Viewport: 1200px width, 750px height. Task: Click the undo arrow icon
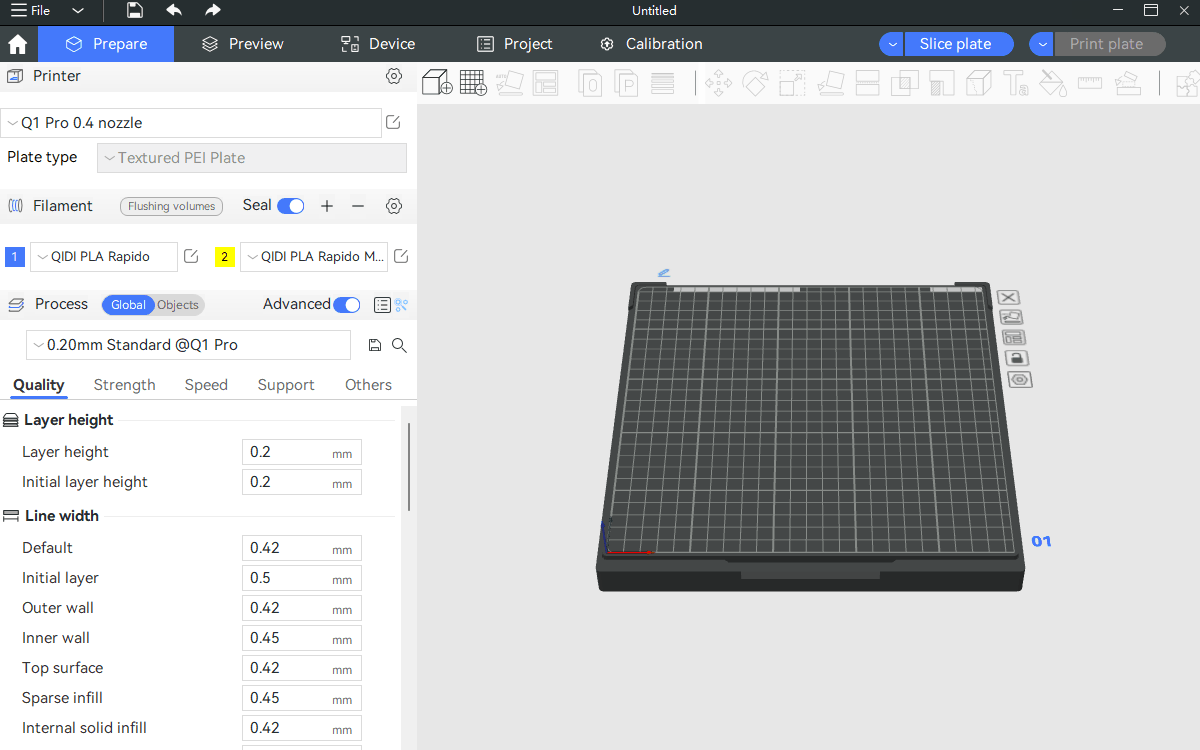(174, 11)
